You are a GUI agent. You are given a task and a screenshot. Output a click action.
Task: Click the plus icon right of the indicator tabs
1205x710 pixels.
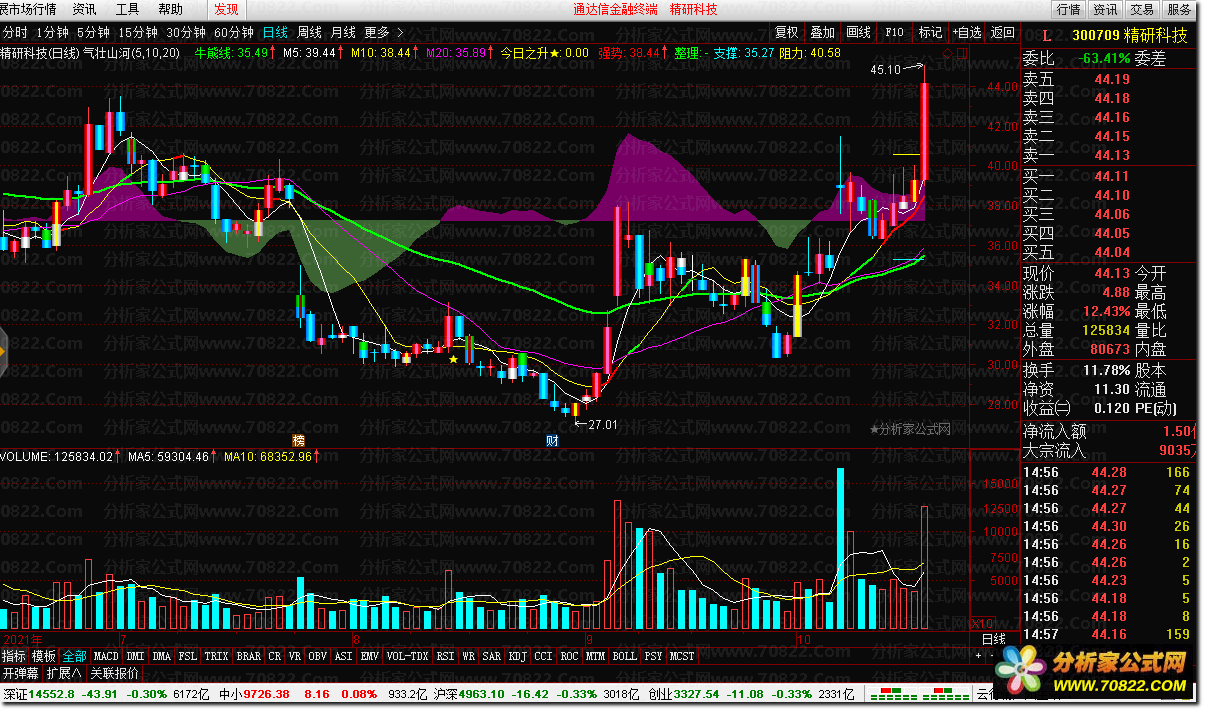979,656
